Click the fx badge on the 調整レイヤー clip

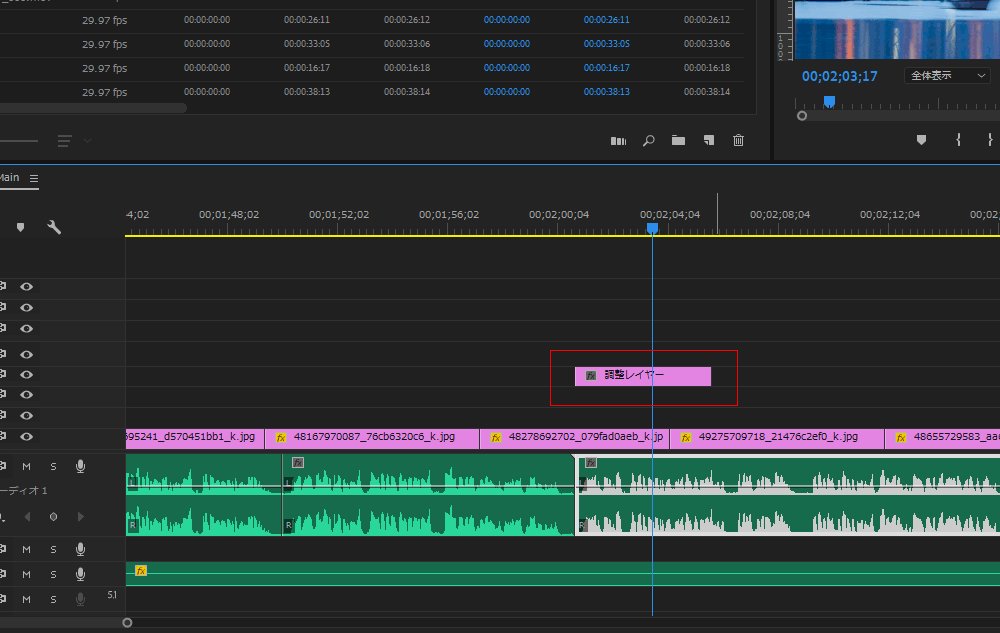pos(590,376)
